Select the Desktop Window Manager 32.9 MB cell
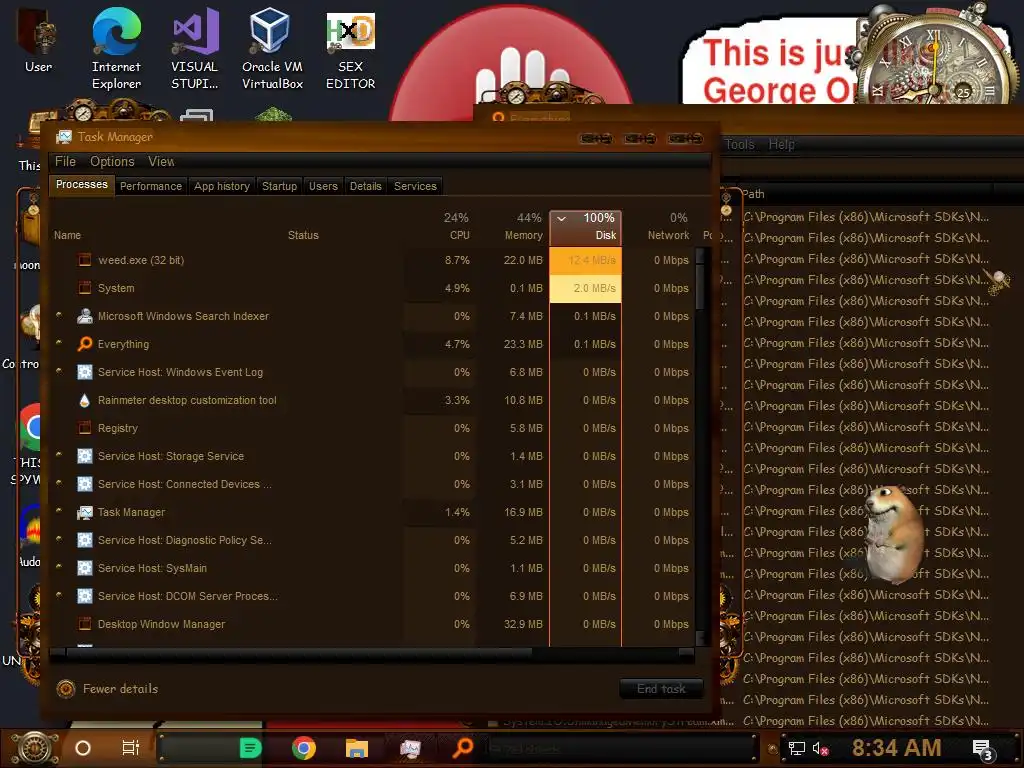1024x768 pixels. [513, 624]
